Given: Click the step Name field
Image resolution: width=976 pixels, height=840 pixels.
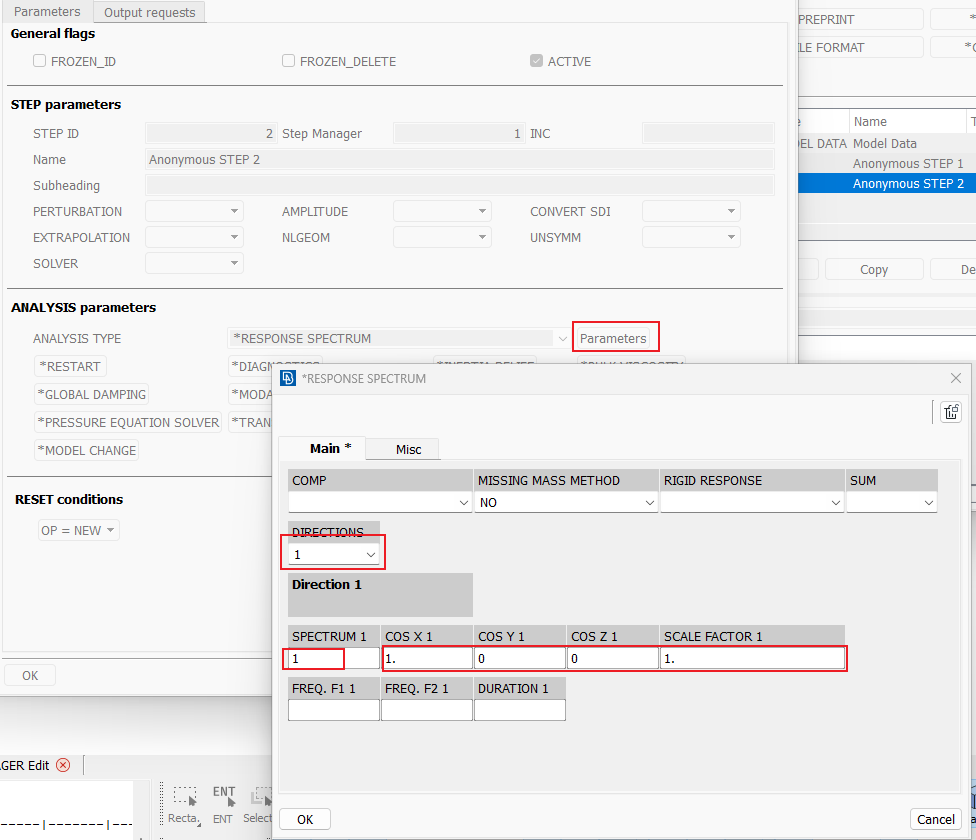Looking at the screenshot, I should pos(460,159).
